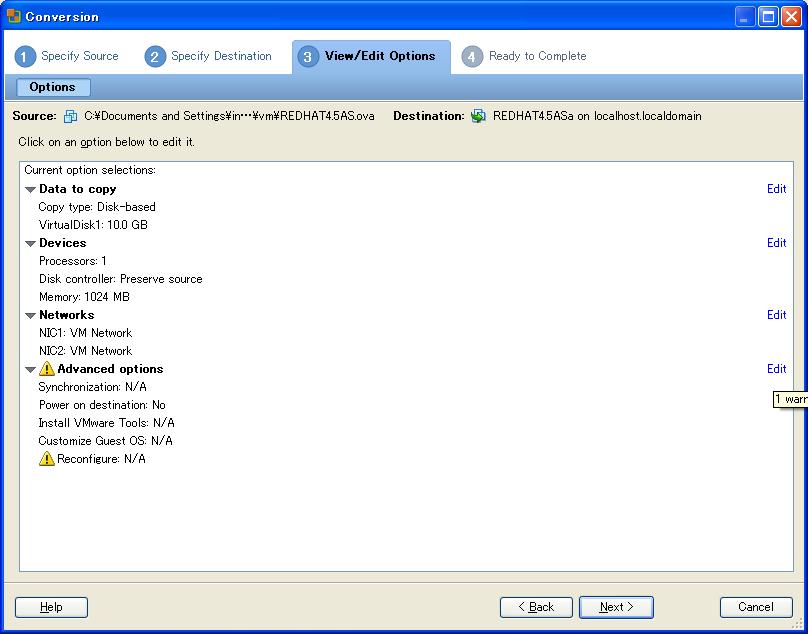The image size is (808, 634).
Task: Click the warning tooltip at right edge
Action: click(790, 399)
